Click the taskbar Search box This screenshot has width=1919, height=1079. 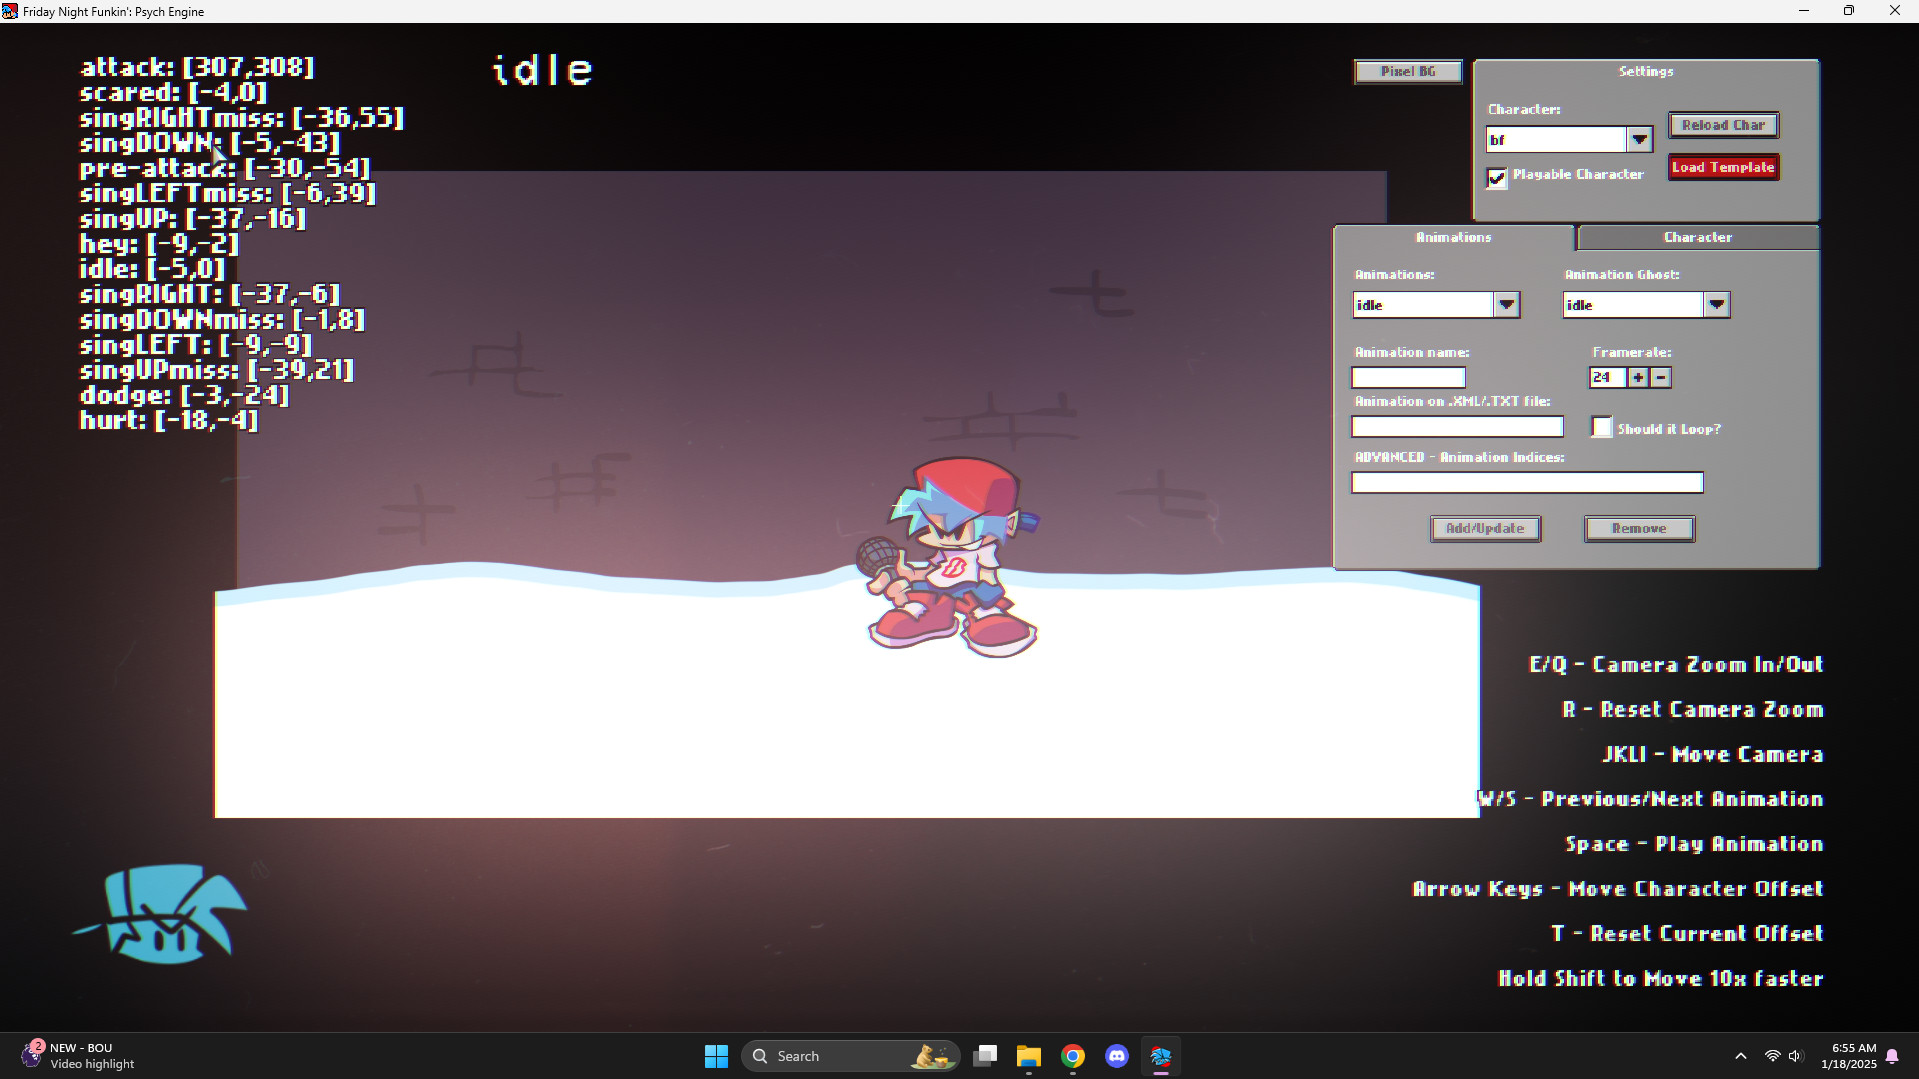(x=851, y=1056)
